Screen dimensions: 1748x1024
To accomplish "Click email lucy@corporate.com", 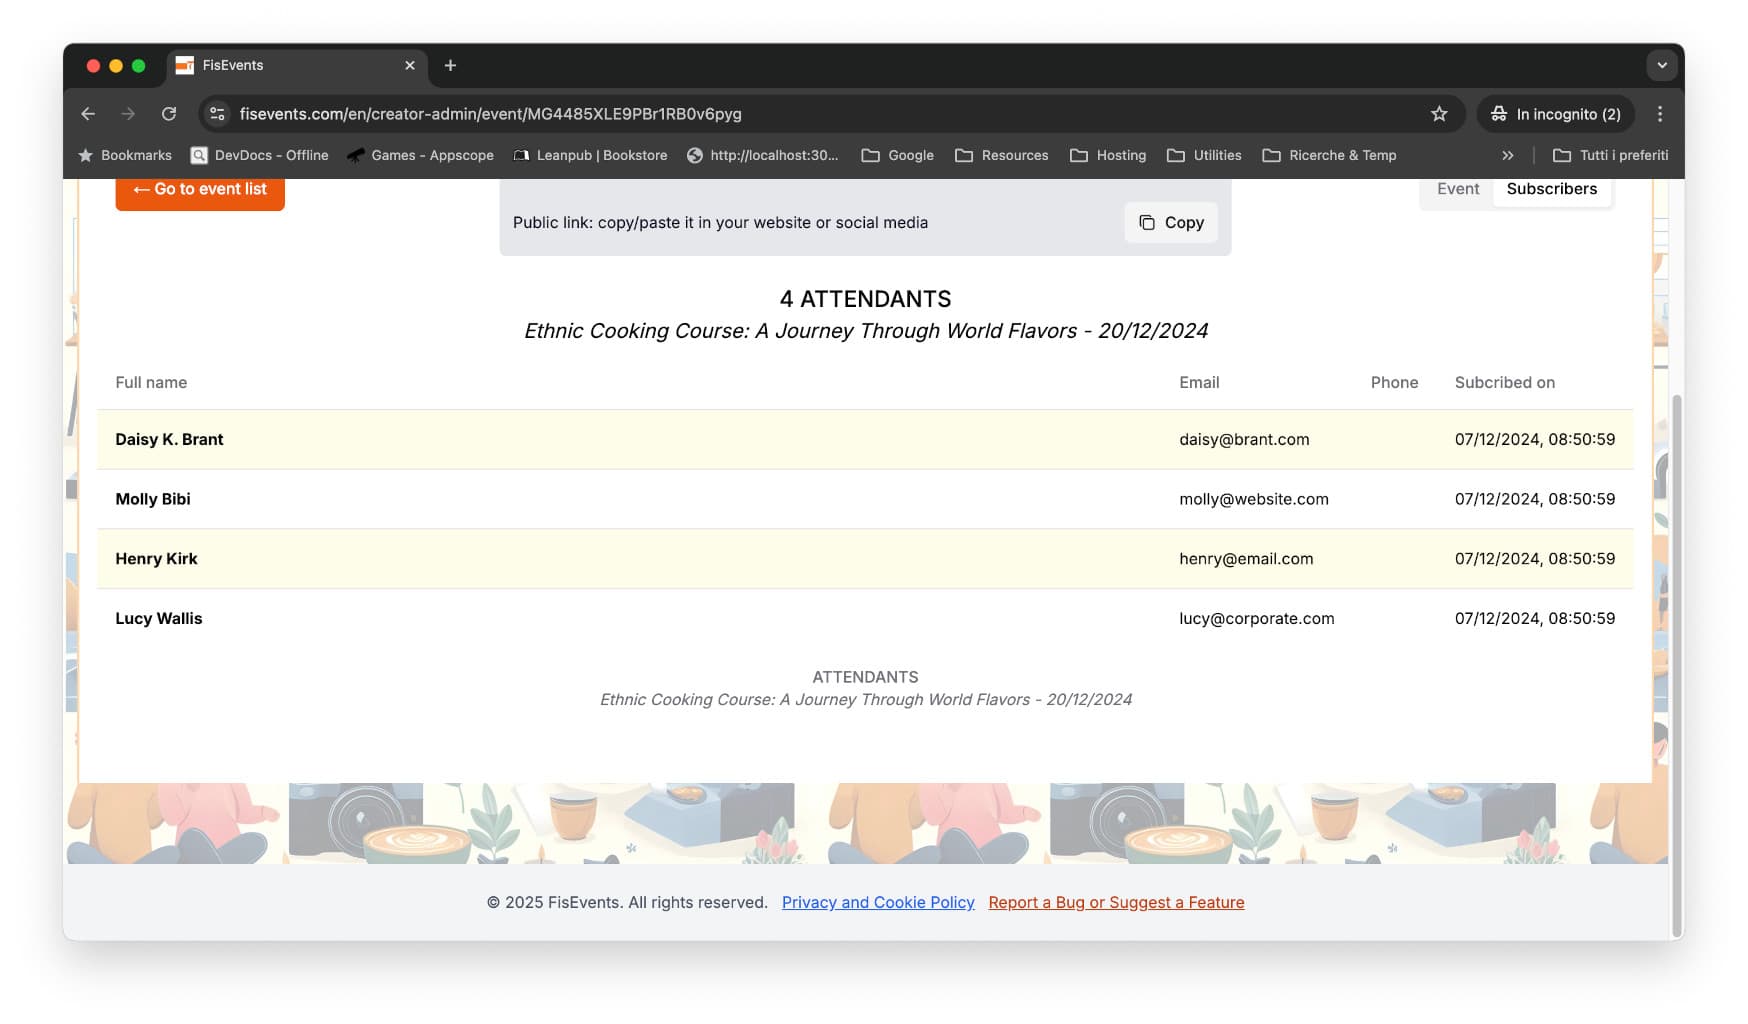I will (x=1257, y=618).
